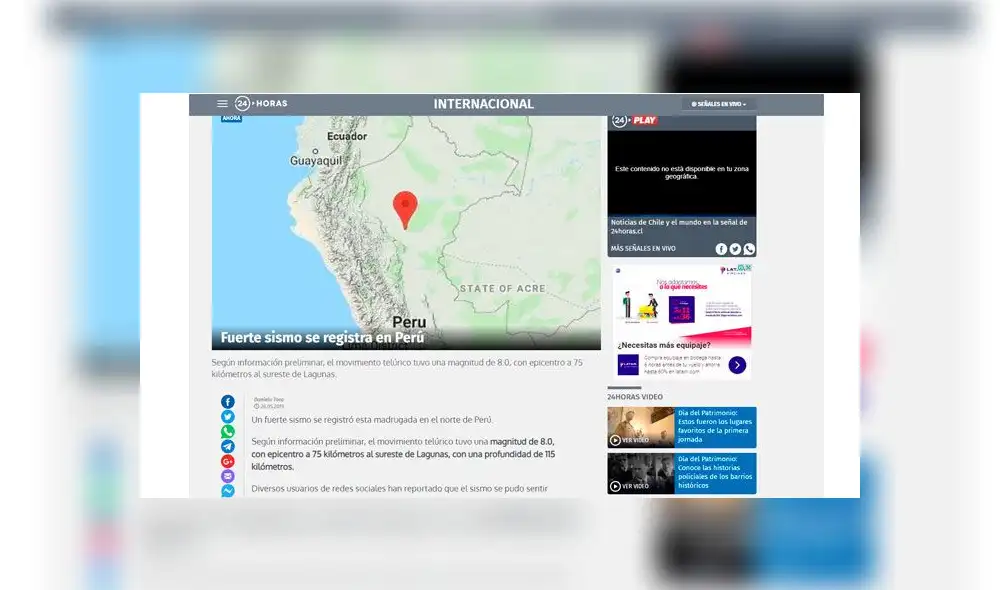The width and height of the screenshot is (1000, 590).
Task: Select the Telegram share icon
Action: tap(227, 446)
